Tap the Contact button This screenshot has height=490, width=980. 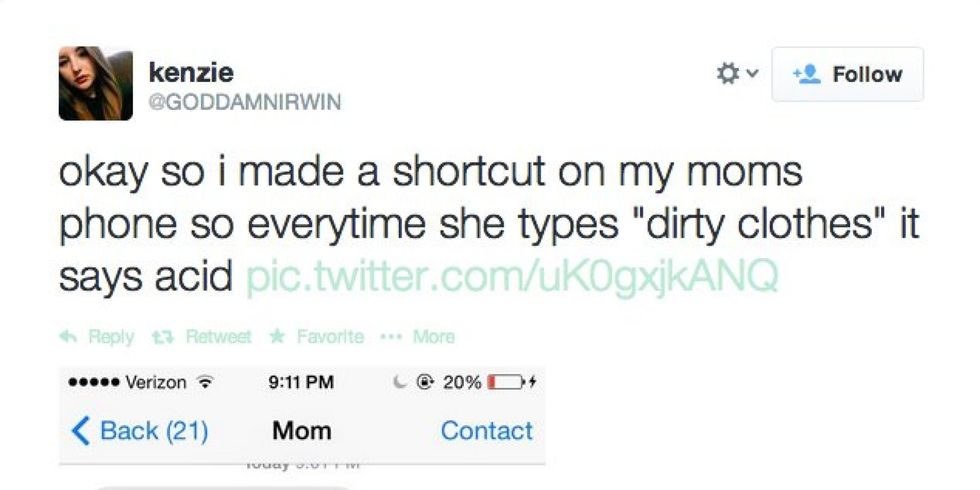tap(487, 431)
